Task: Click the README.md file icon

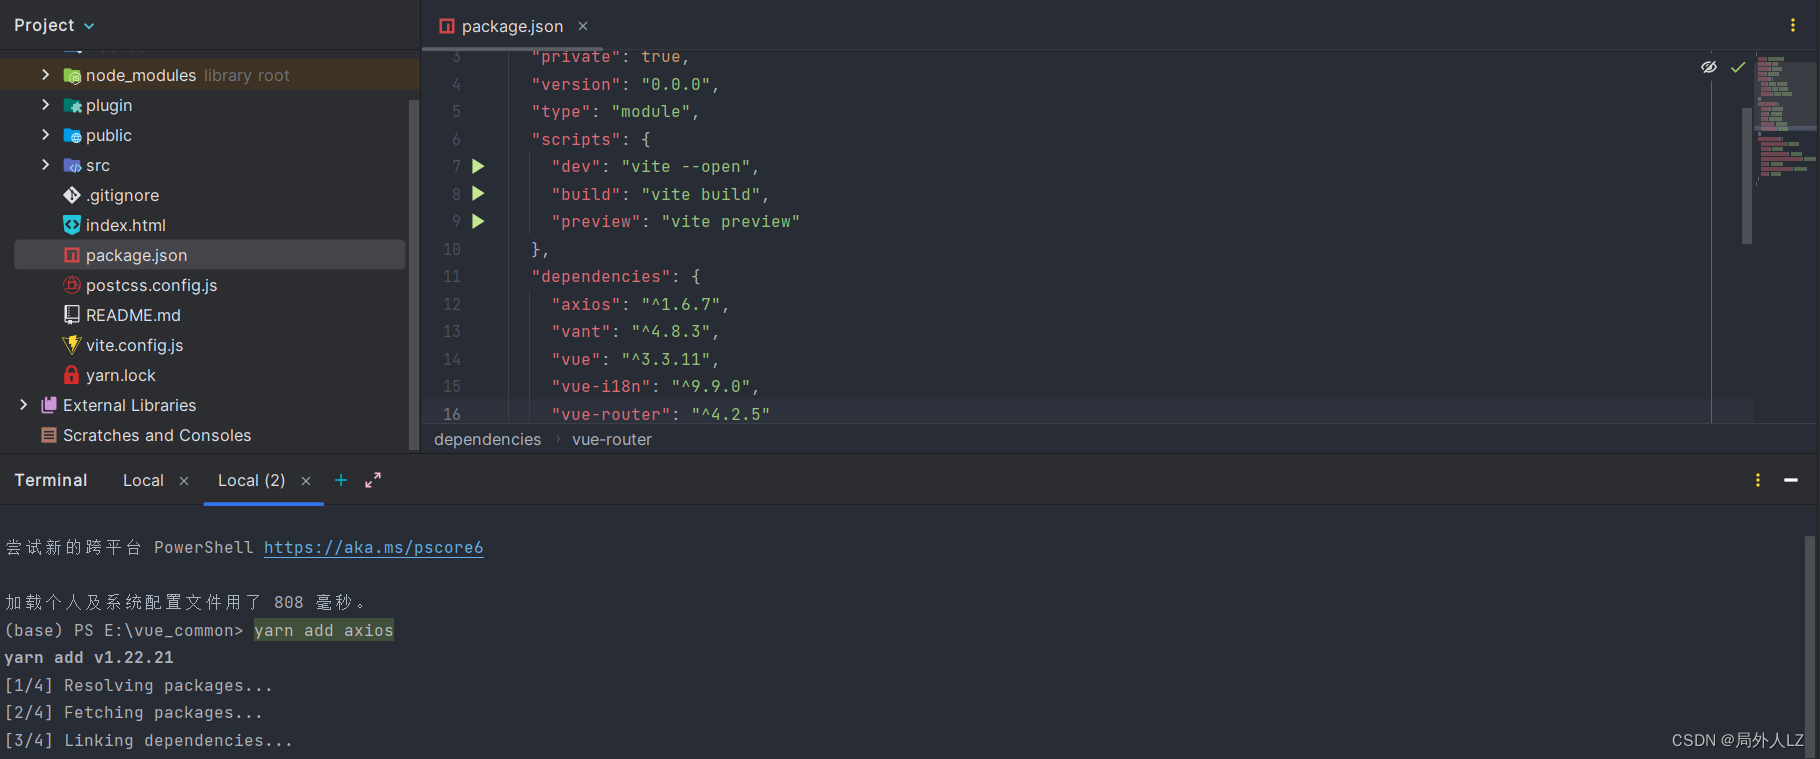Action: pyautogui.click(x=72, y=315)
